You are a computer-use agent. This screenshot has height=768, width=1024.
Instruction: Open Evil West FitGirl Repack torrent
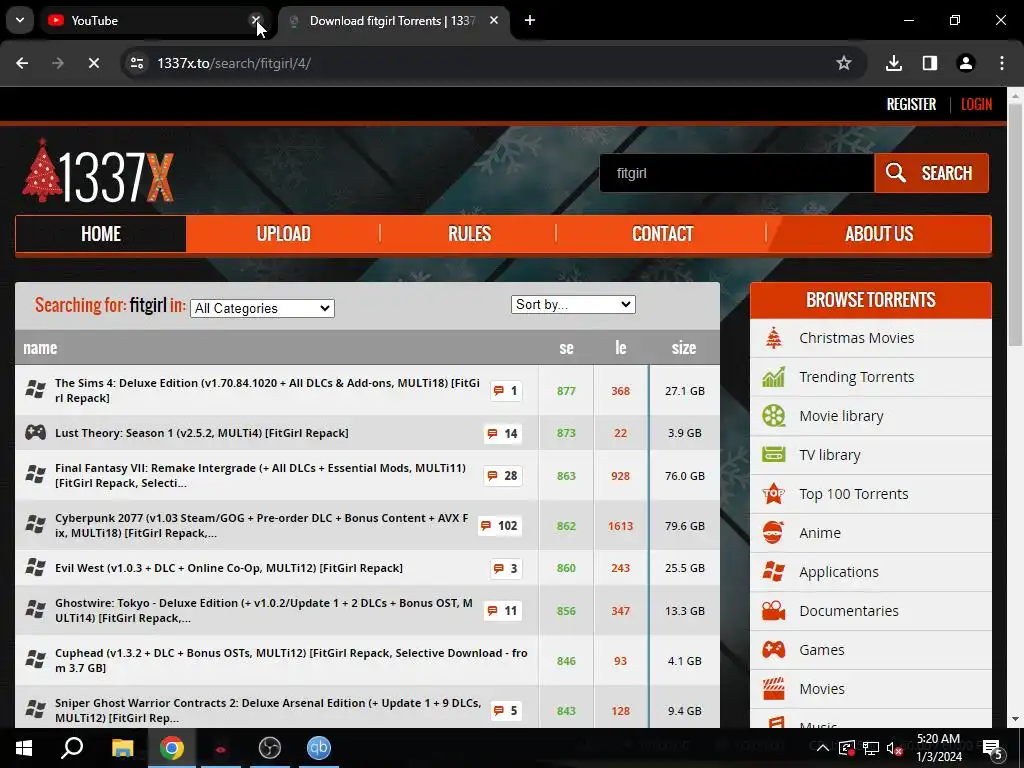pyautogui.click(x=229, y=568)
